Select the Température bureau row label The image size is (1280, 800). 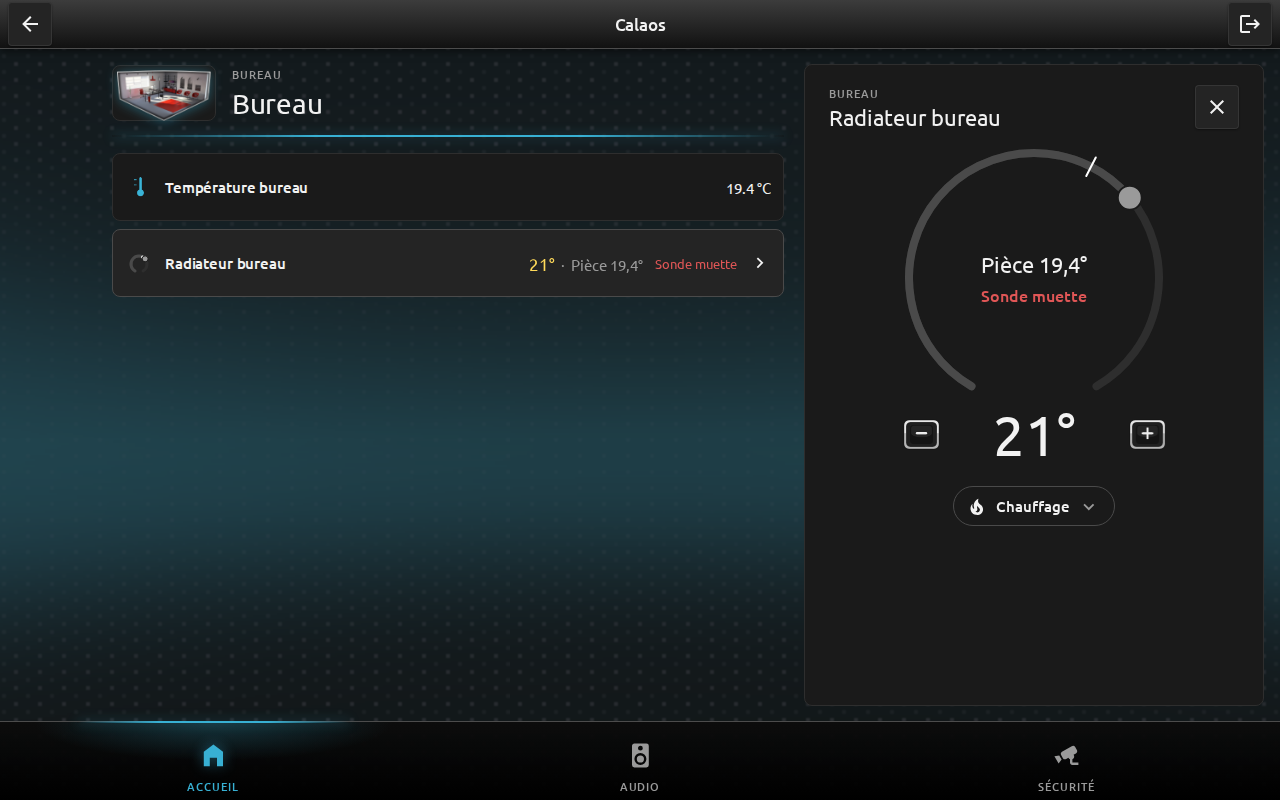tap(236, 188)
